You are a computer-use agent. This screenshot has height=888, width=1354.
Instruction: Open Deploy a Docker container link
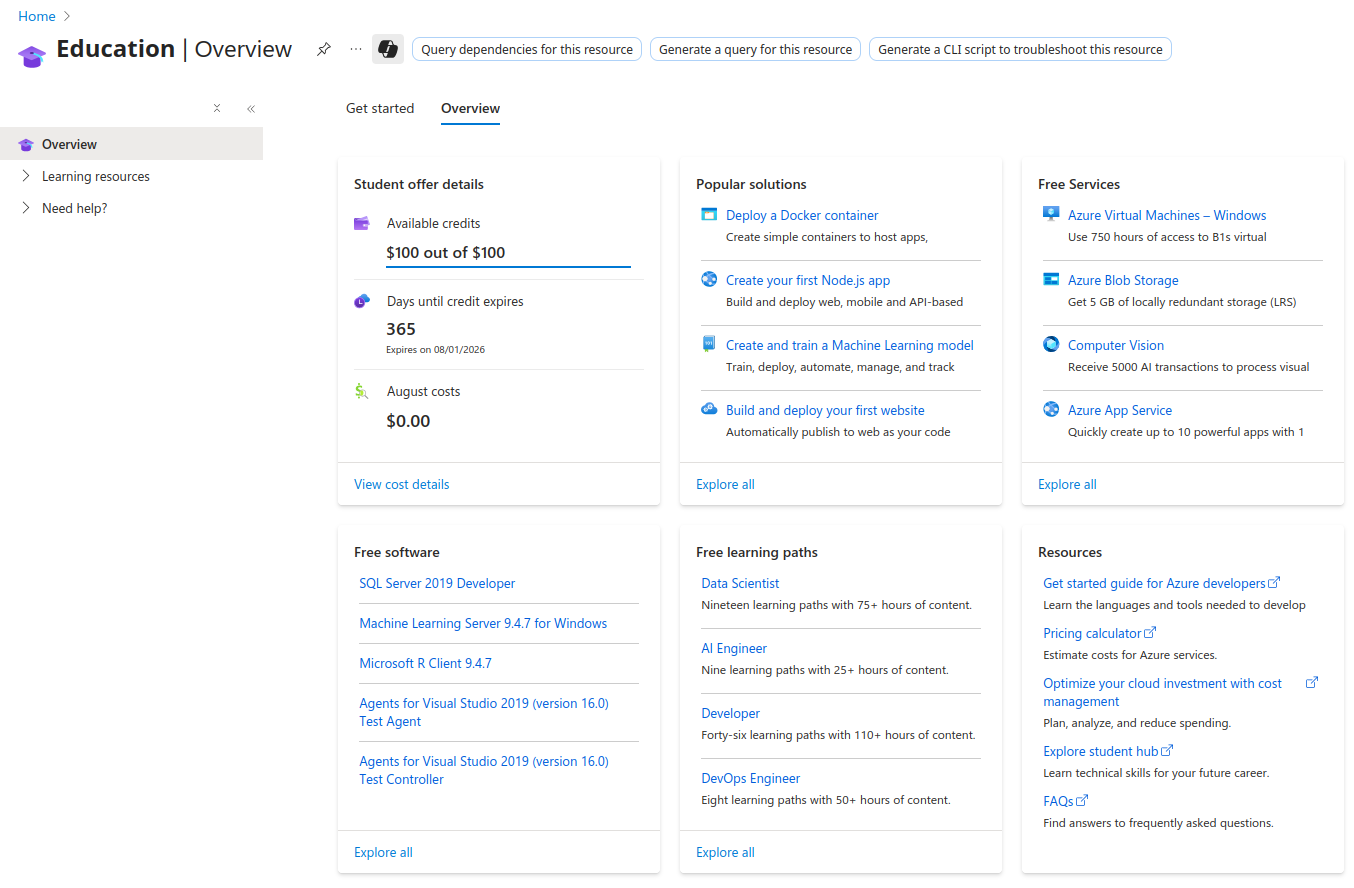802,215
